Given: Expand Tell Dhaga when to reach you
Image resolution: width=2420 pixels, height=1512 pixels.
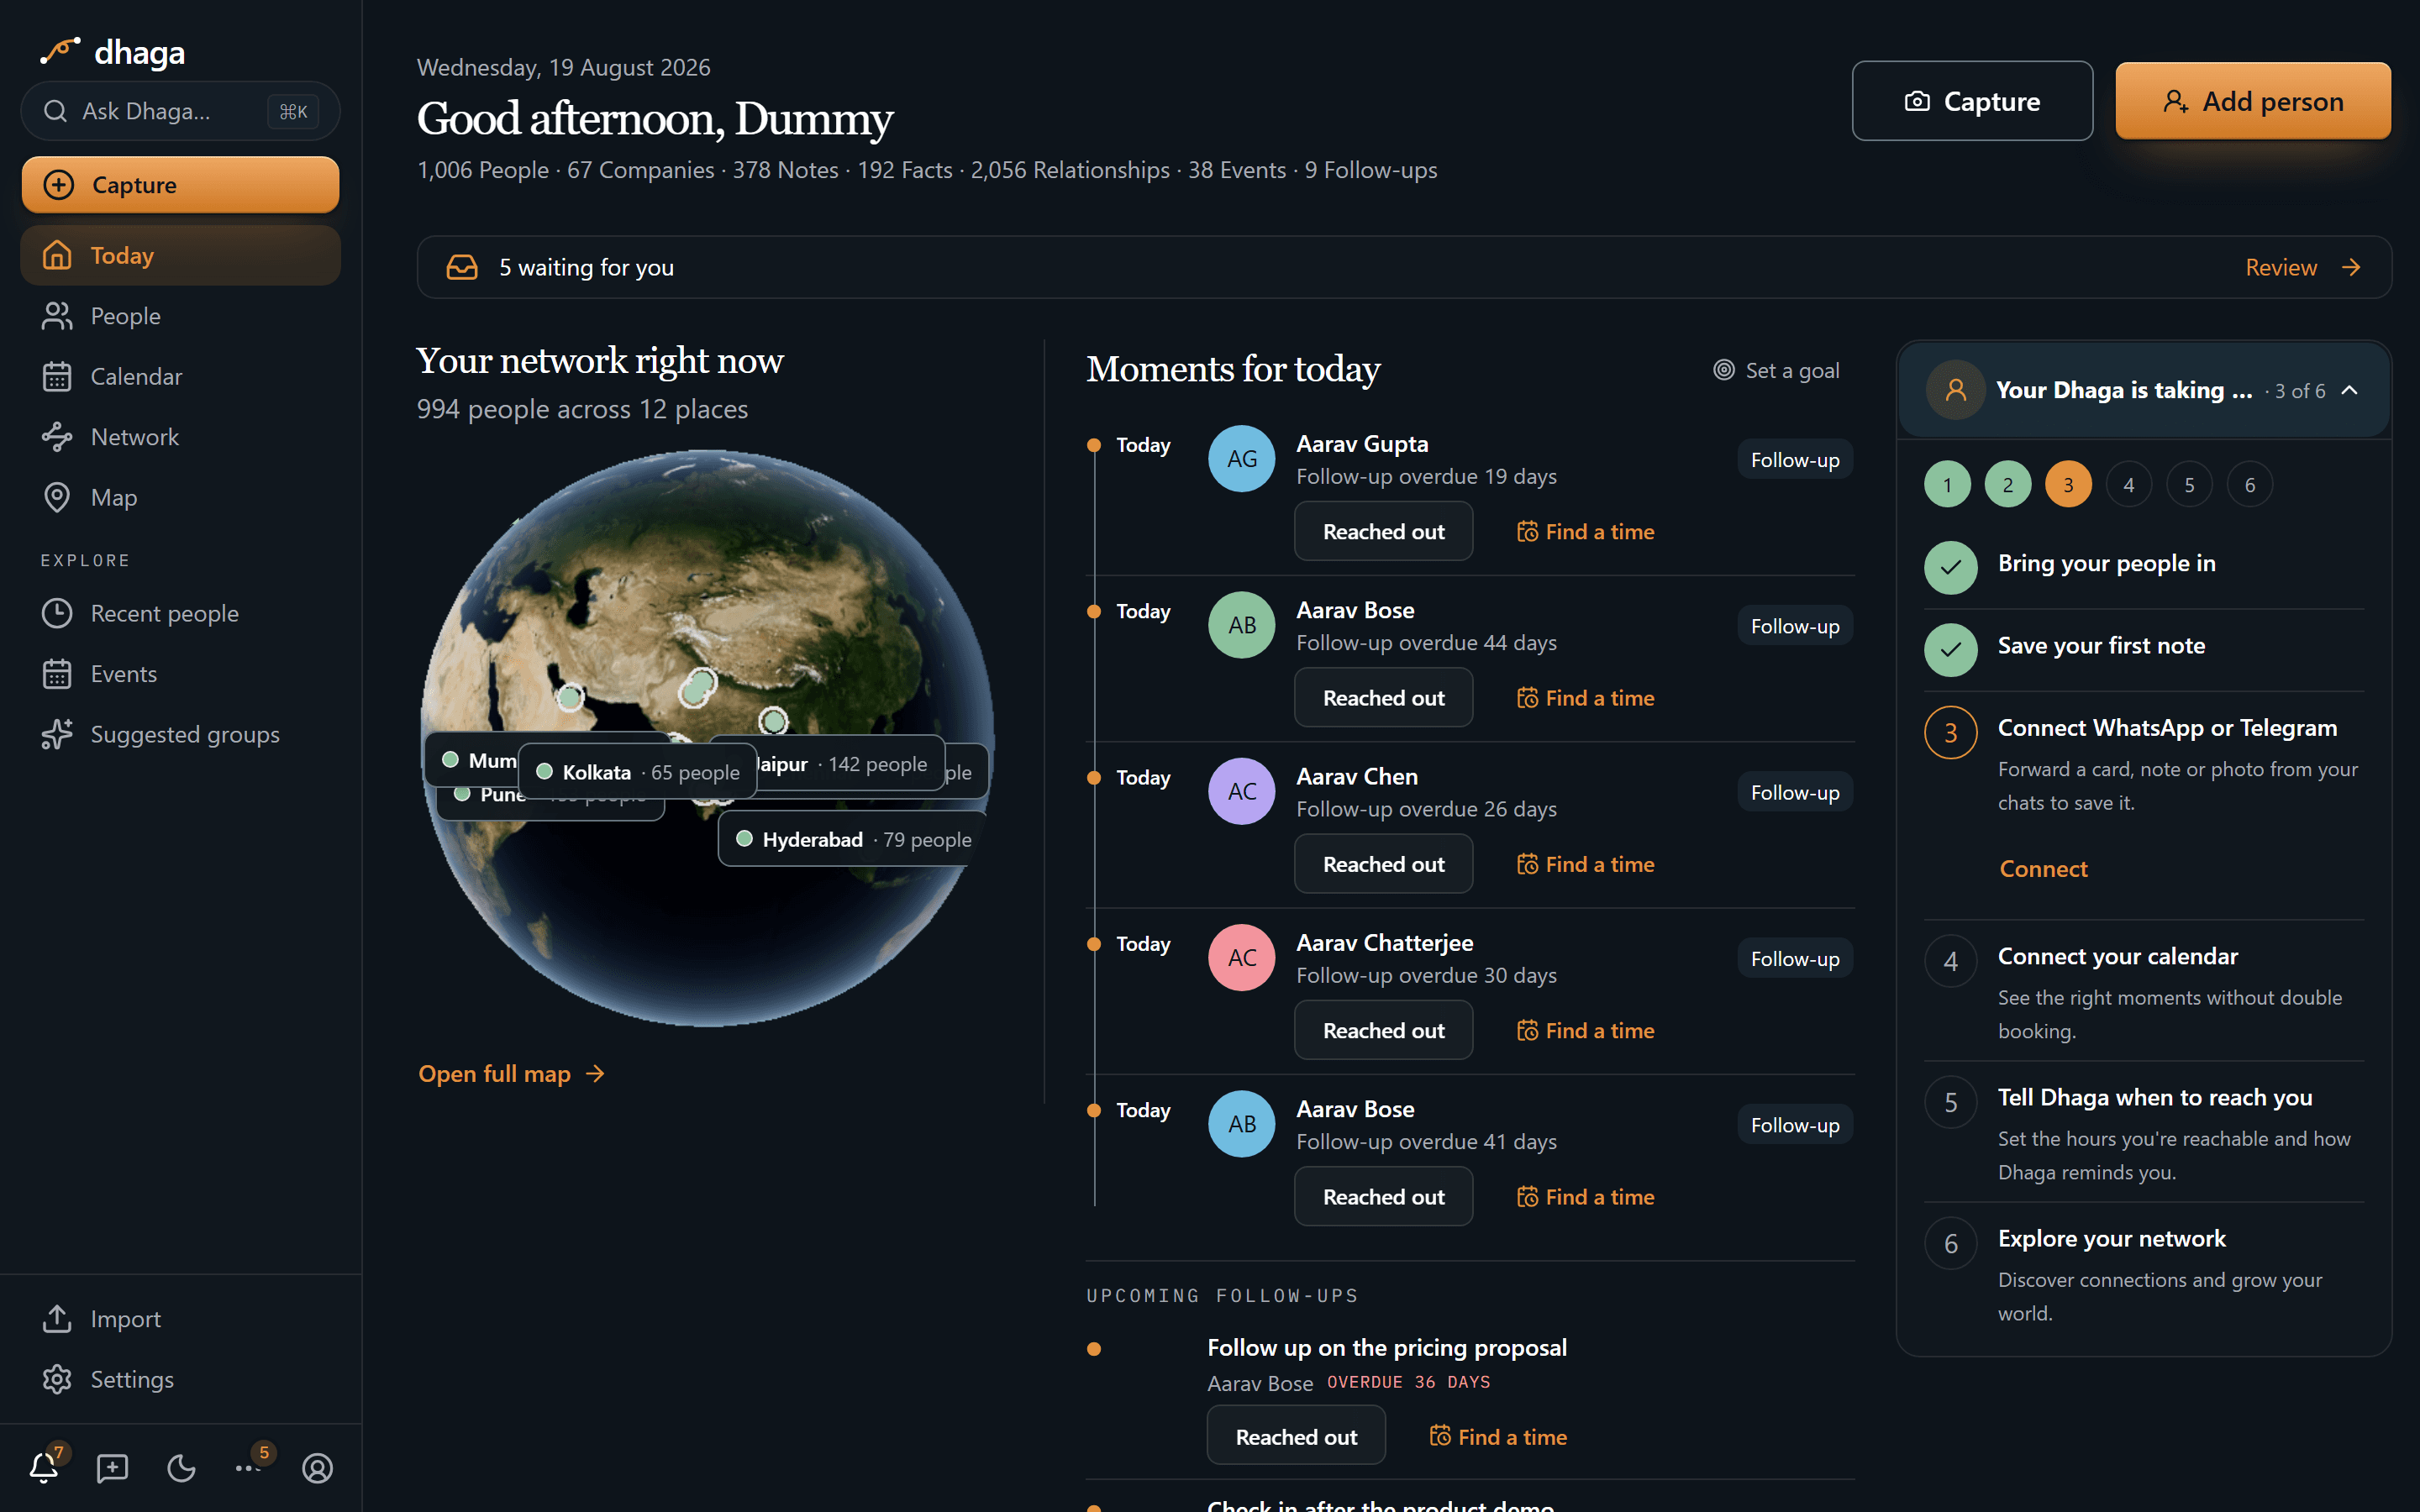Looking at the screenshot, I should click(x=2144, y=1132).
